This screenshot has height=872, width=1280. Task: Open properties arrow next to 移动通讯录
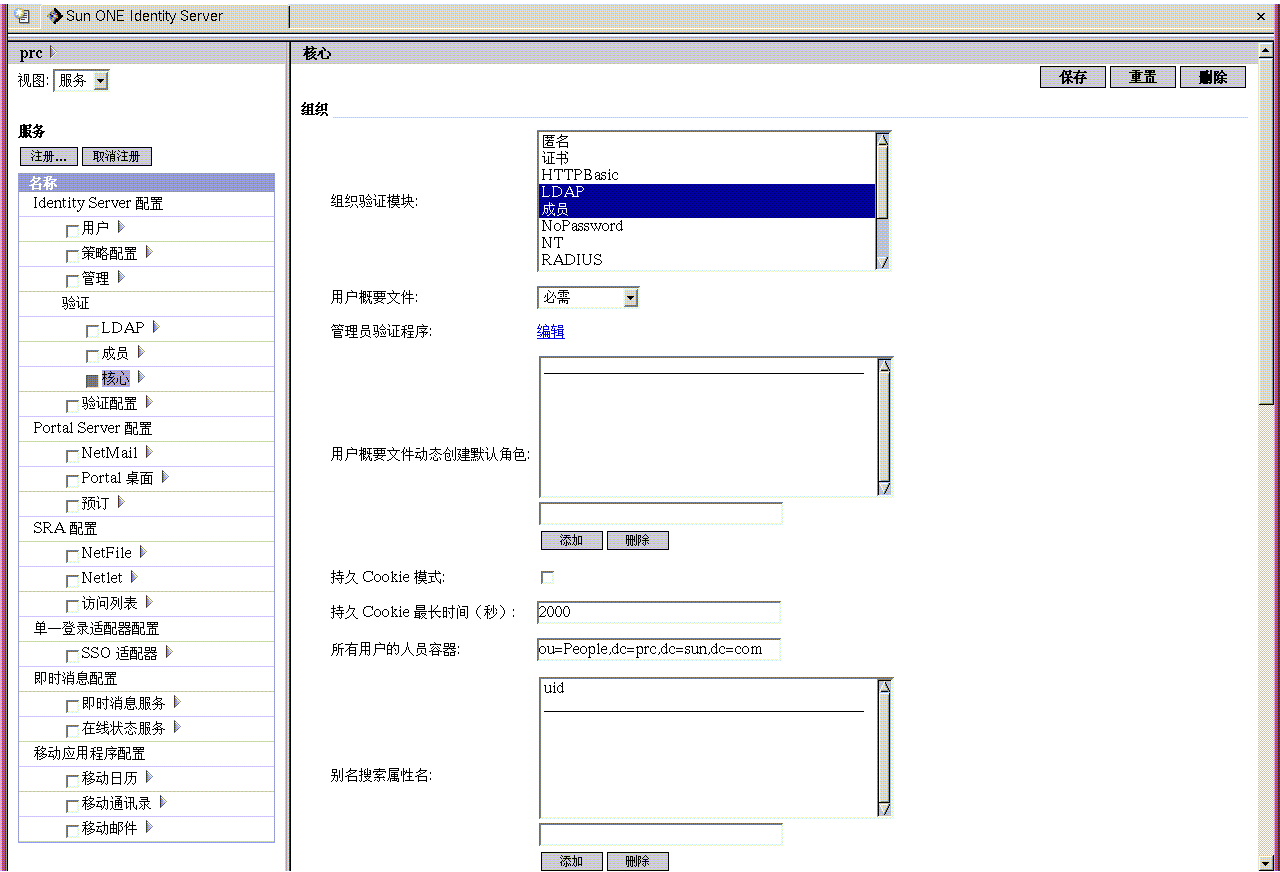coord(163,802)
